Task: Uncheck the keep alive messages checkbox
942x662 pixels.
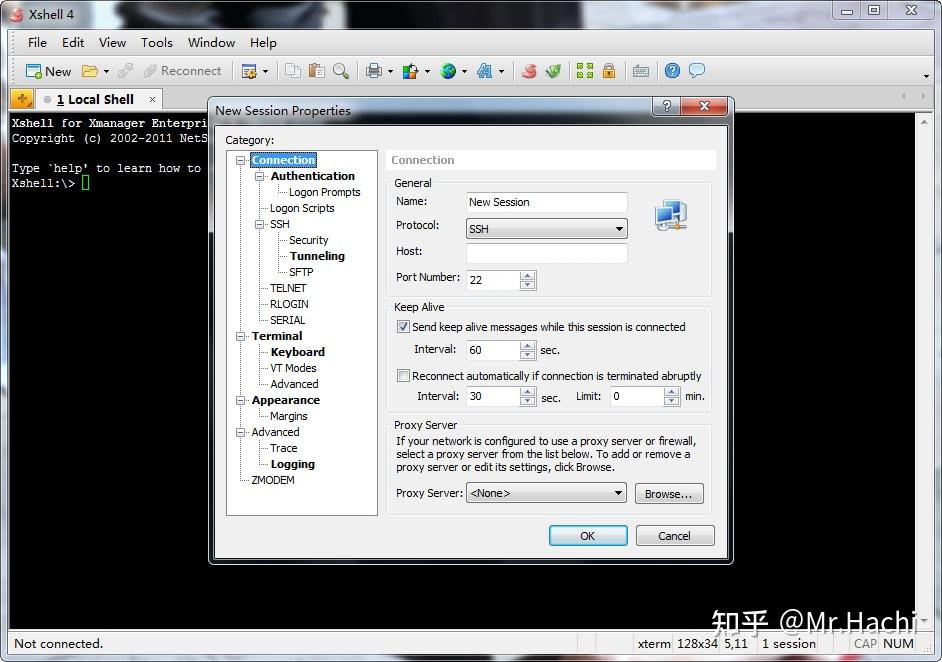Action: tap(403, 327)
